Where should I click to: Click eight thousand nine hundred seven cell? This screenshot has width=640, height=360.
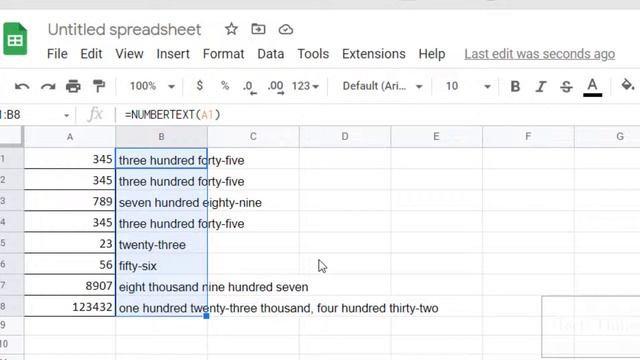coord(162,286)
